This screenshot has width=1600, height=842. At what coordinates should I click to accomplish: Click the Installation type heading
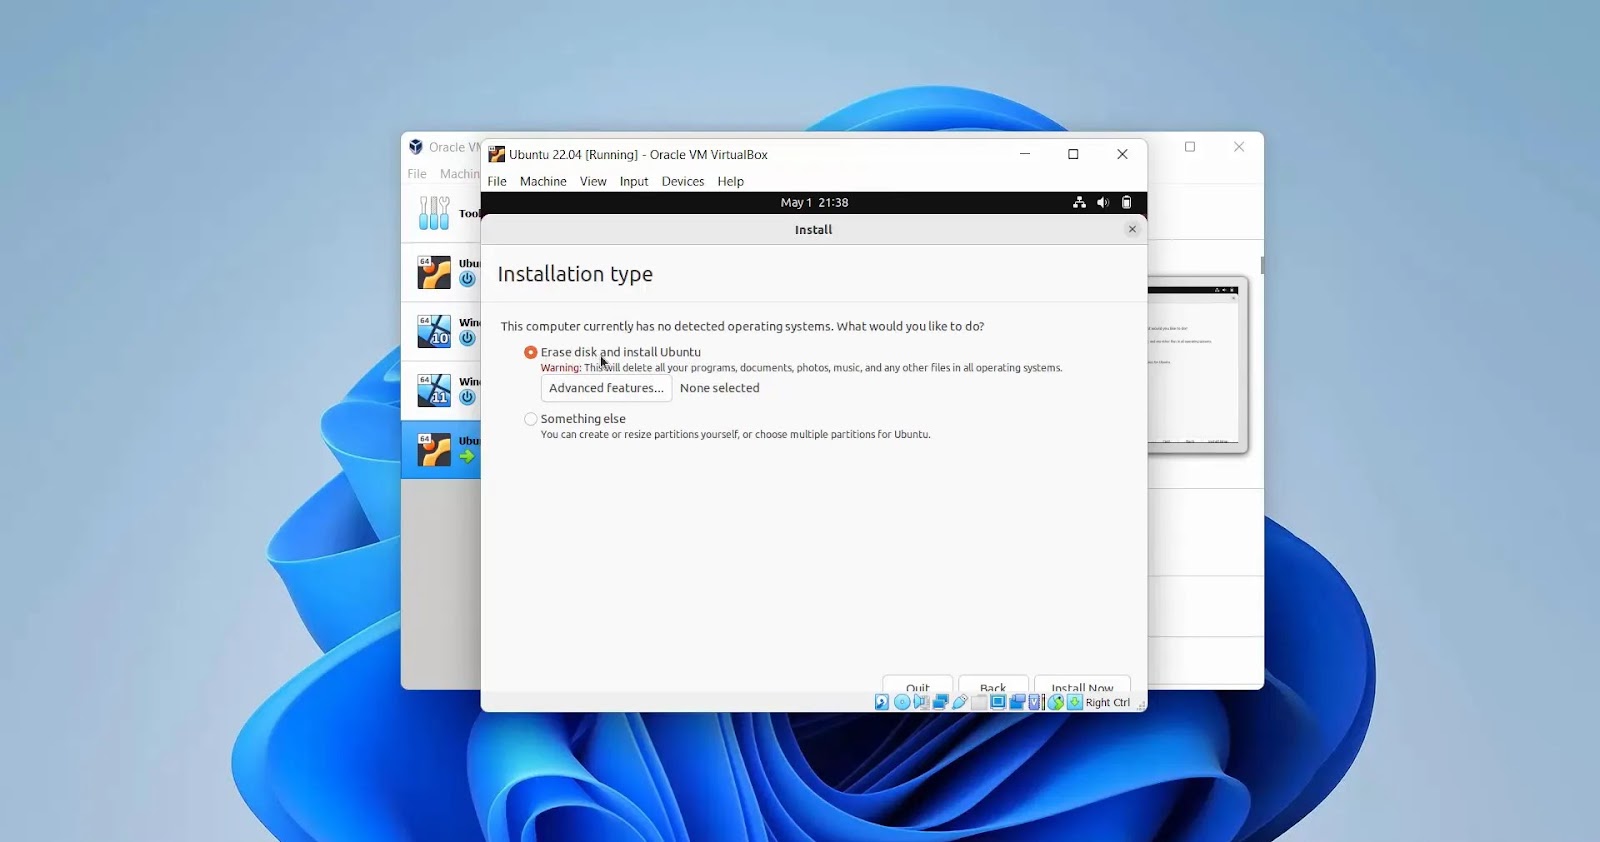(x=575, y=274)
